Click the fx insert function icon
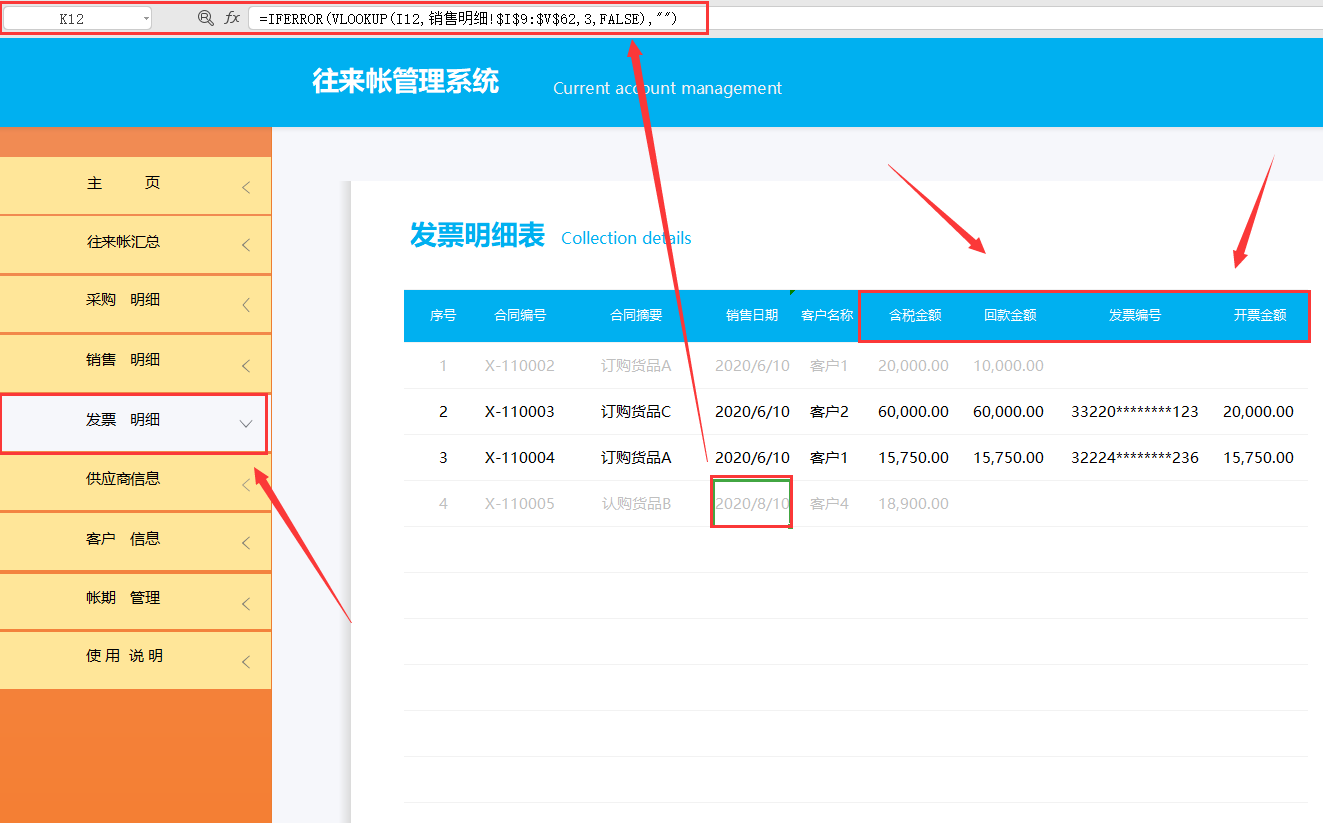This screenshot has width=1323, height=823. click(x=234, y=17)
